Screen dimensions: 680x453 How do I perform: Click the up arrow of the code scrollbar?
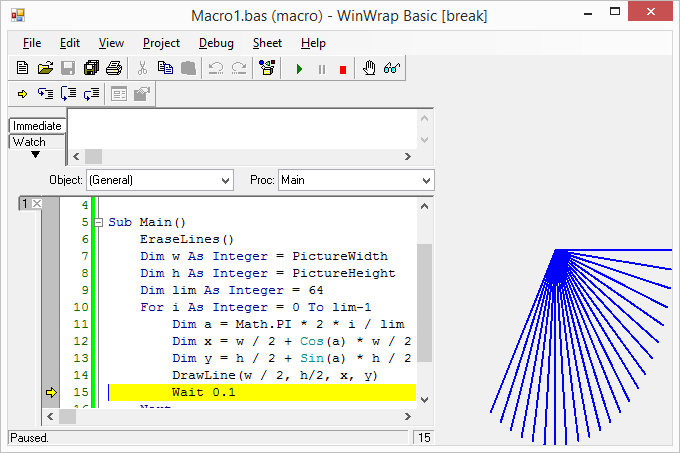tap(425, 206)
